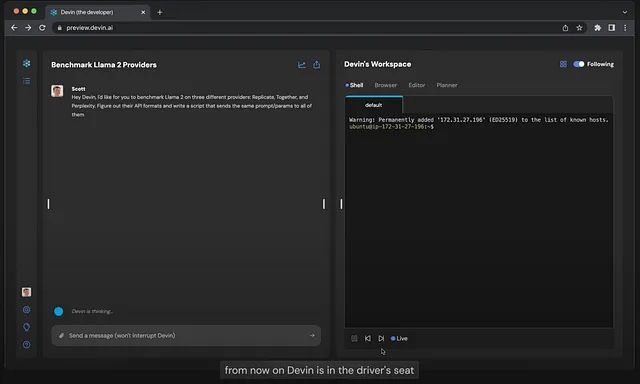640x384 pixels.
Task: Click the Benchmark Llama 2 Providers title
Action: [x=104, y=64]
